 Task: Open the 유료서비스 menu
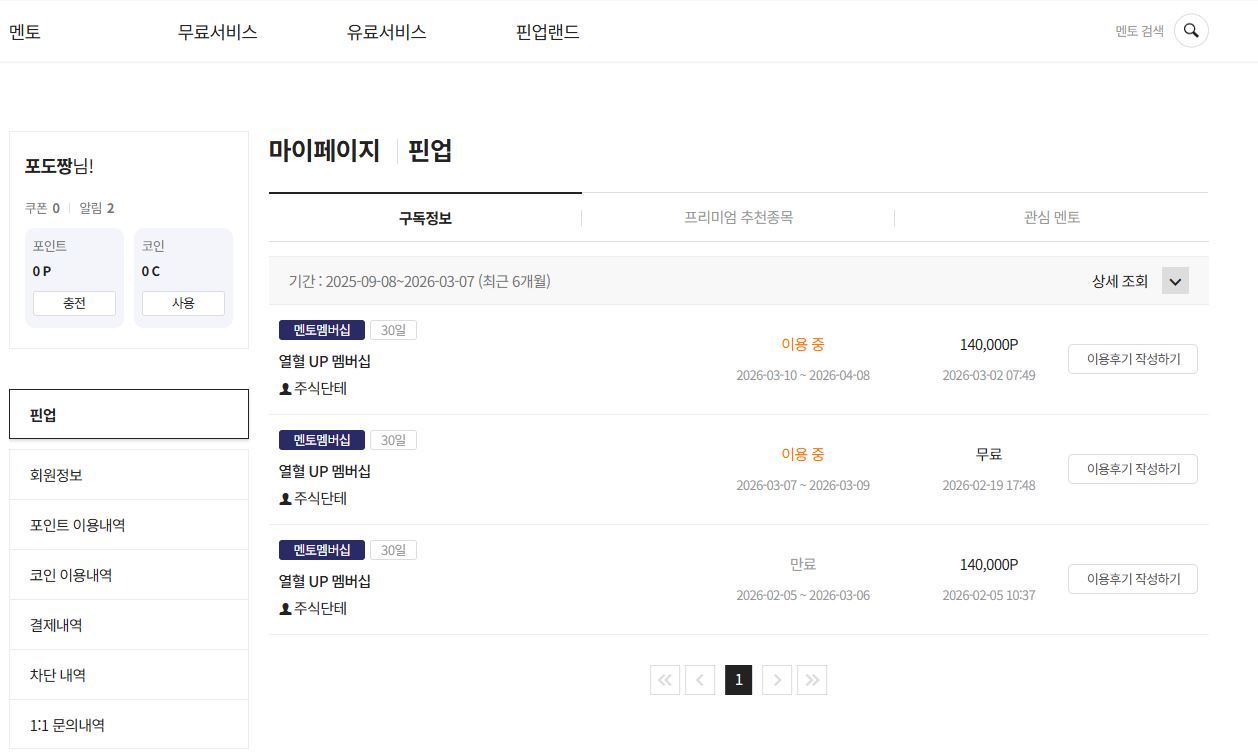386,32
